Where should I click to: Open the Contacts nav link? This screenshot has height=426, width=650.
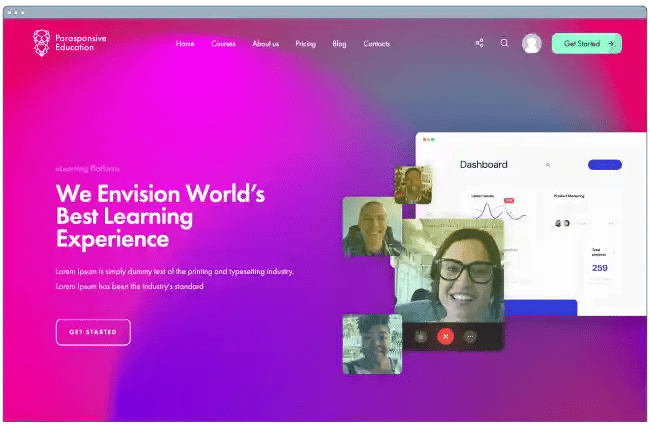tap(376, 44)
